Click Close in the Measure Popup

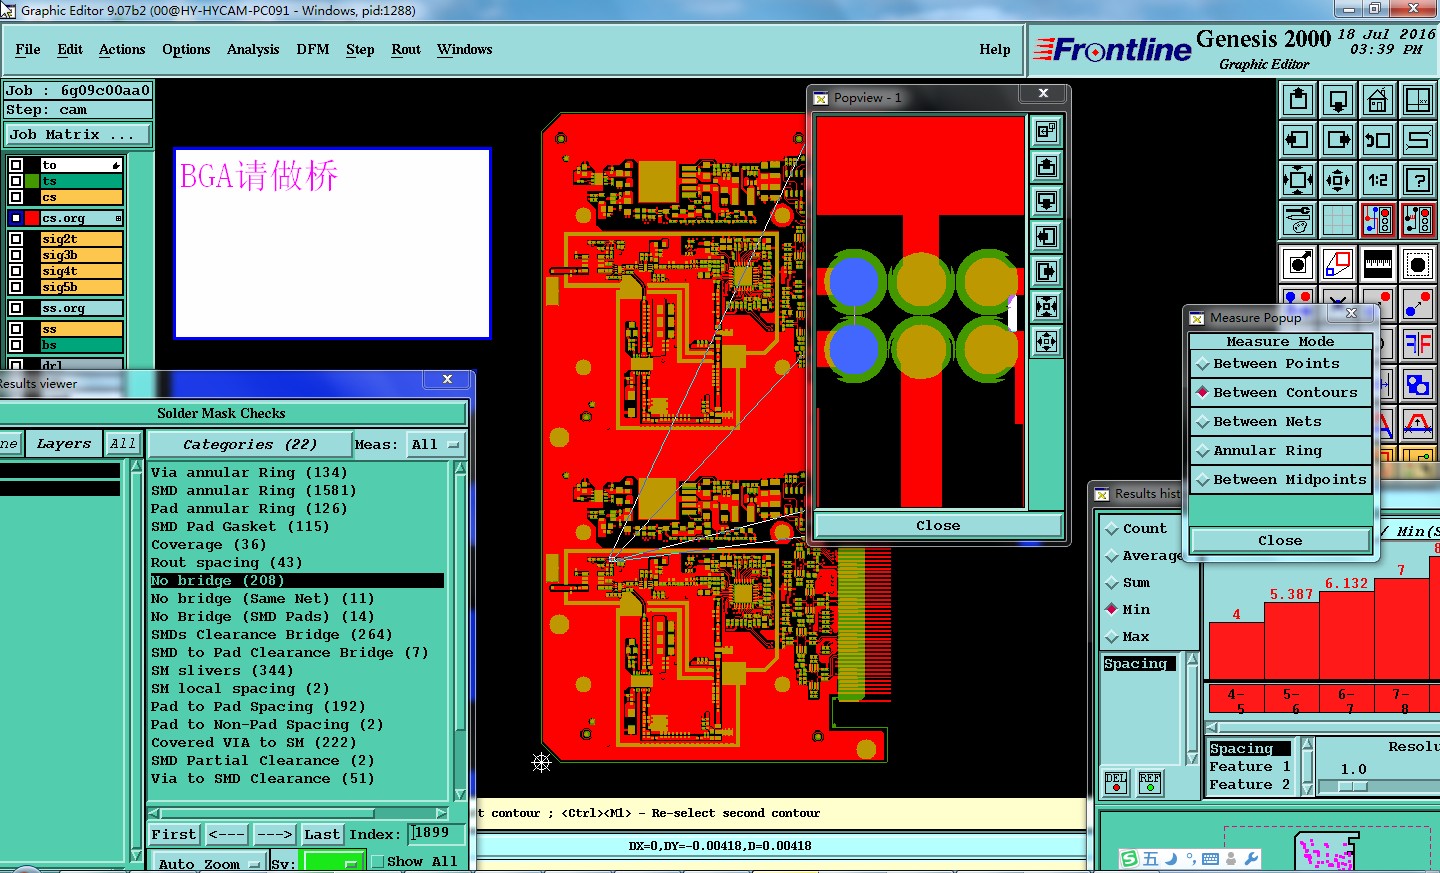[x=1280, y=541]
